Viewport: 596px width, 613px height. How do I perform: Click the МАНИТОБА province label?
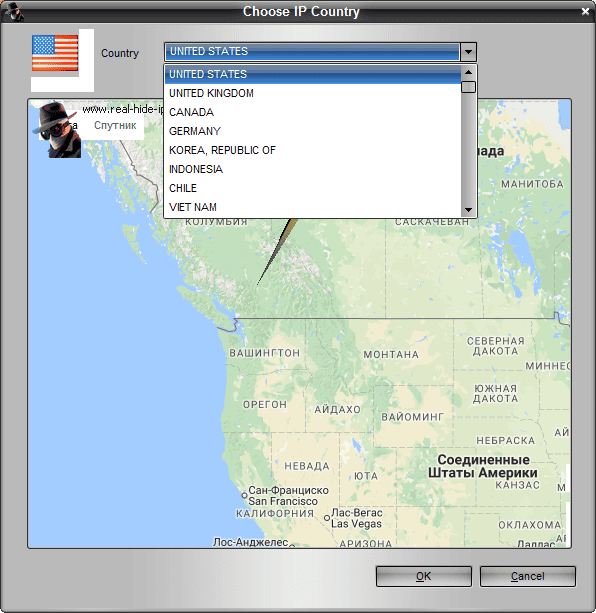(532, 184)
